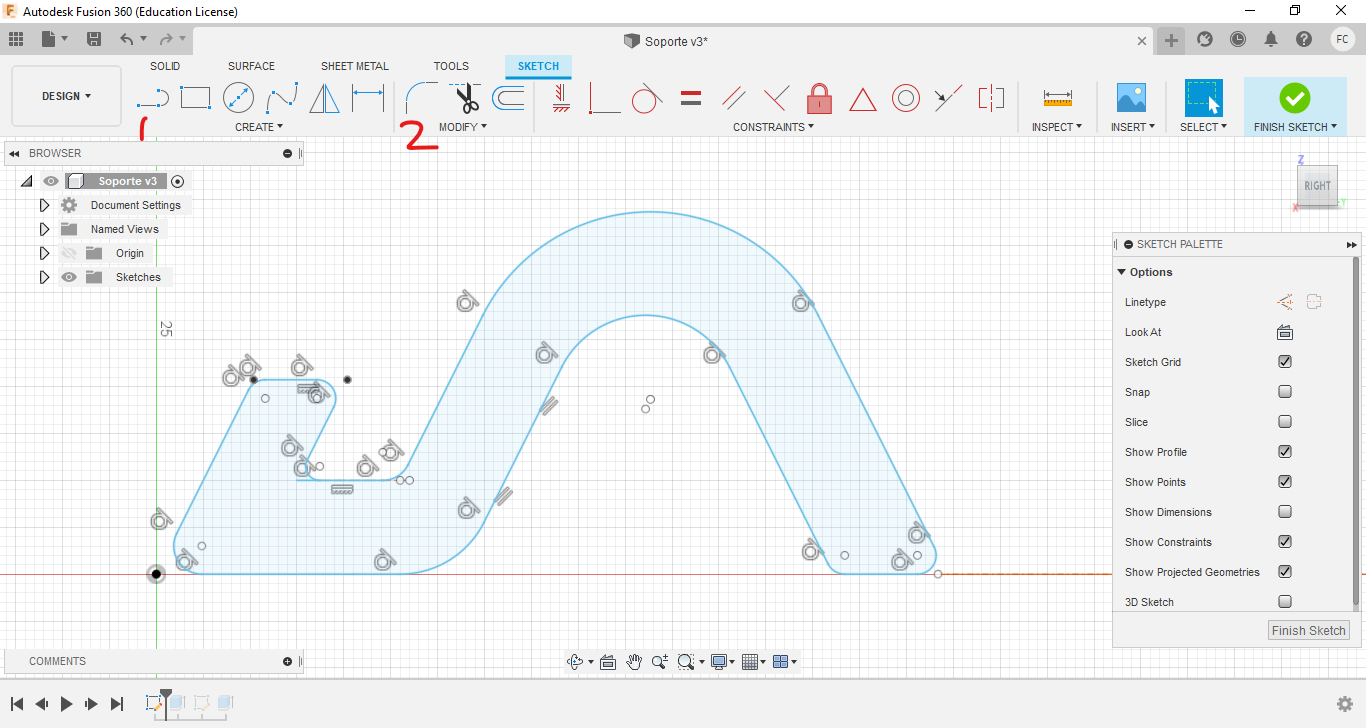1366x728 pixels.
Task: Apply the Midpoint constraint
Action: pyautogui.click(x=862, y=99)
